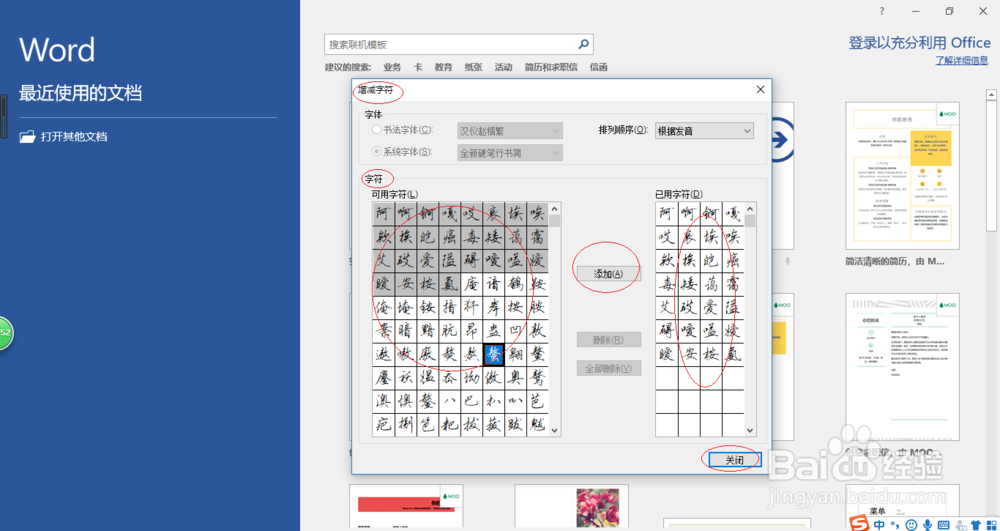The image size is (1000, 531).
Task: Choose the 简历和求职信 suggested search
Action: [551, 67]
